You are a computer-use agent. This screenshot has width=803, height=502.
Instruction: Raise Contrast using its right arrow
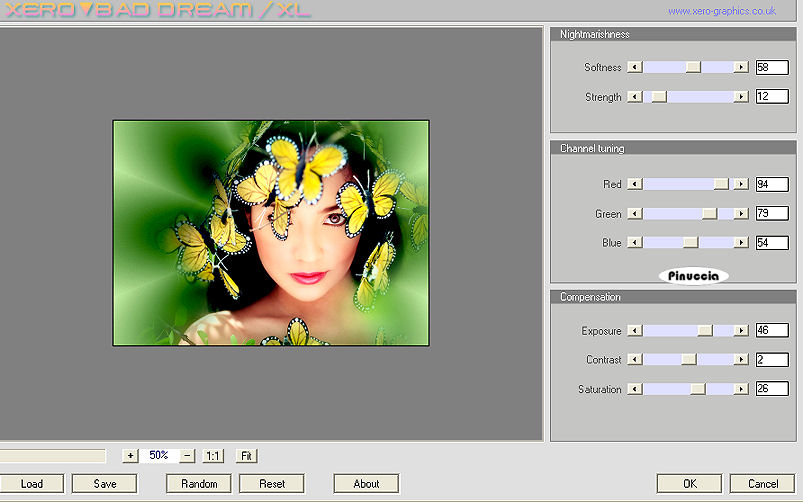click(741, 360)
